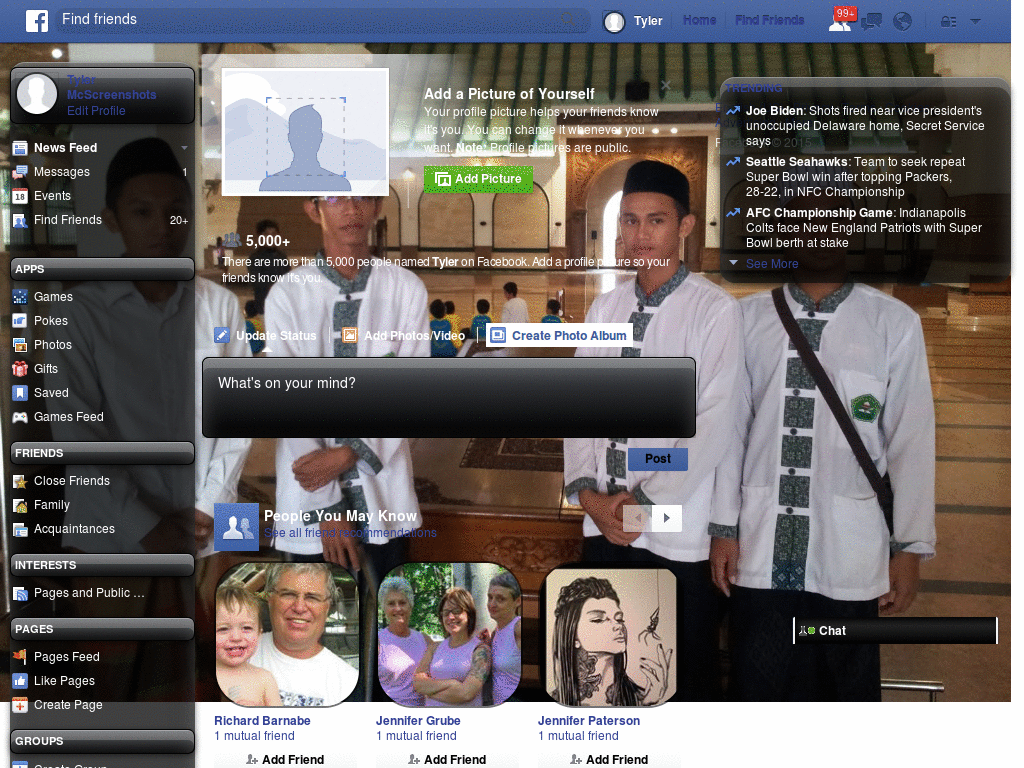Open Find Friends in the sidebar

coord(67,220)
